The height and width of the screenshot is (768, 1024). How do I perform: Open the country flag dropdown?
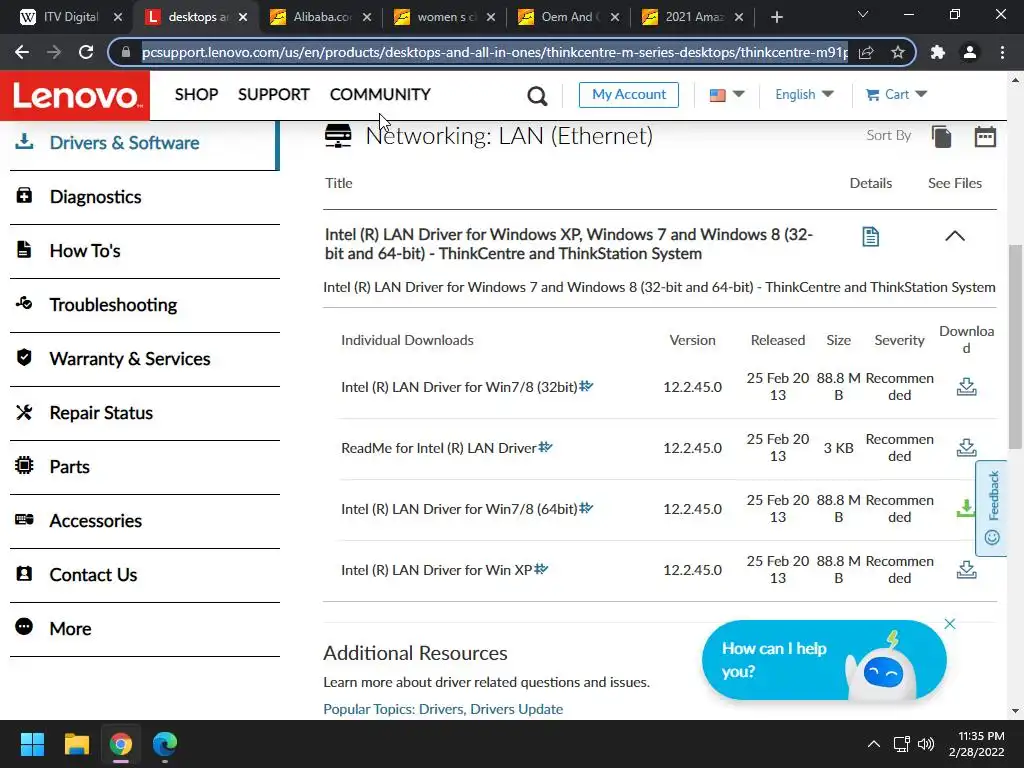[726, 95]
